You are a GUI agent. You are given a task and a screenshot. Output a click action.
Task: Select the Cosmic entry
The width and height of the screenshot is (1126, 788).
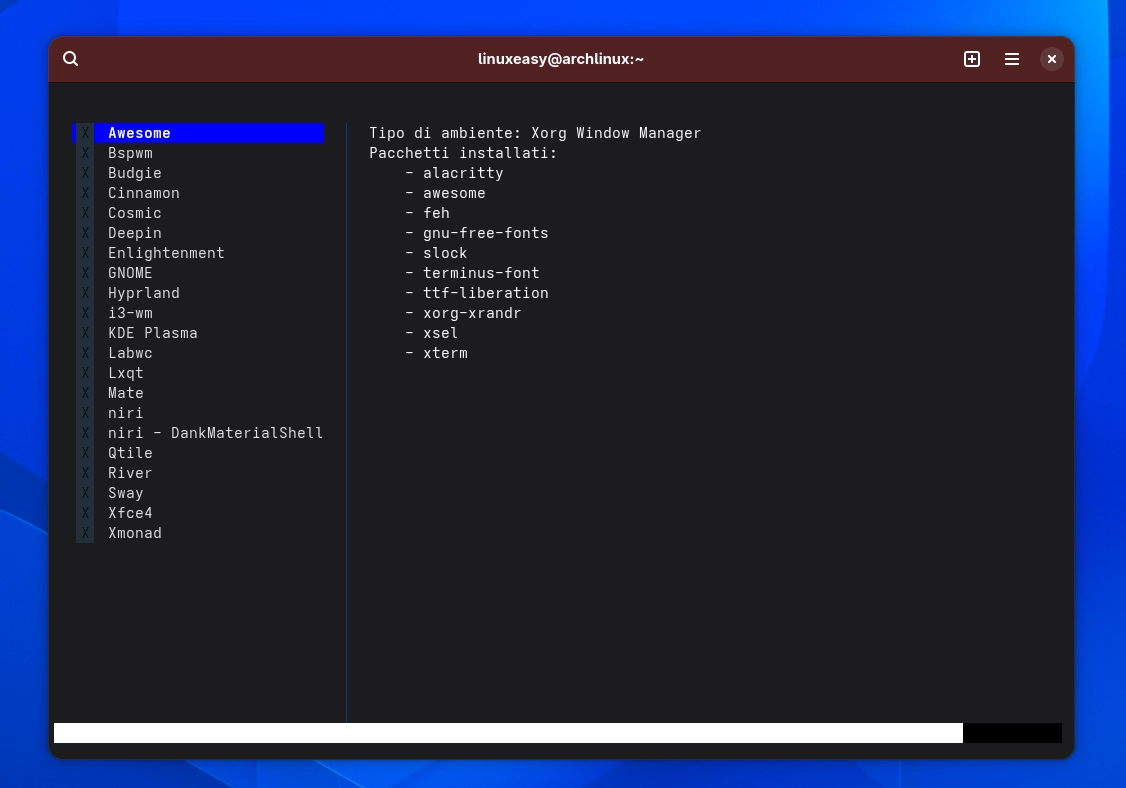click(x=134, y=213)
